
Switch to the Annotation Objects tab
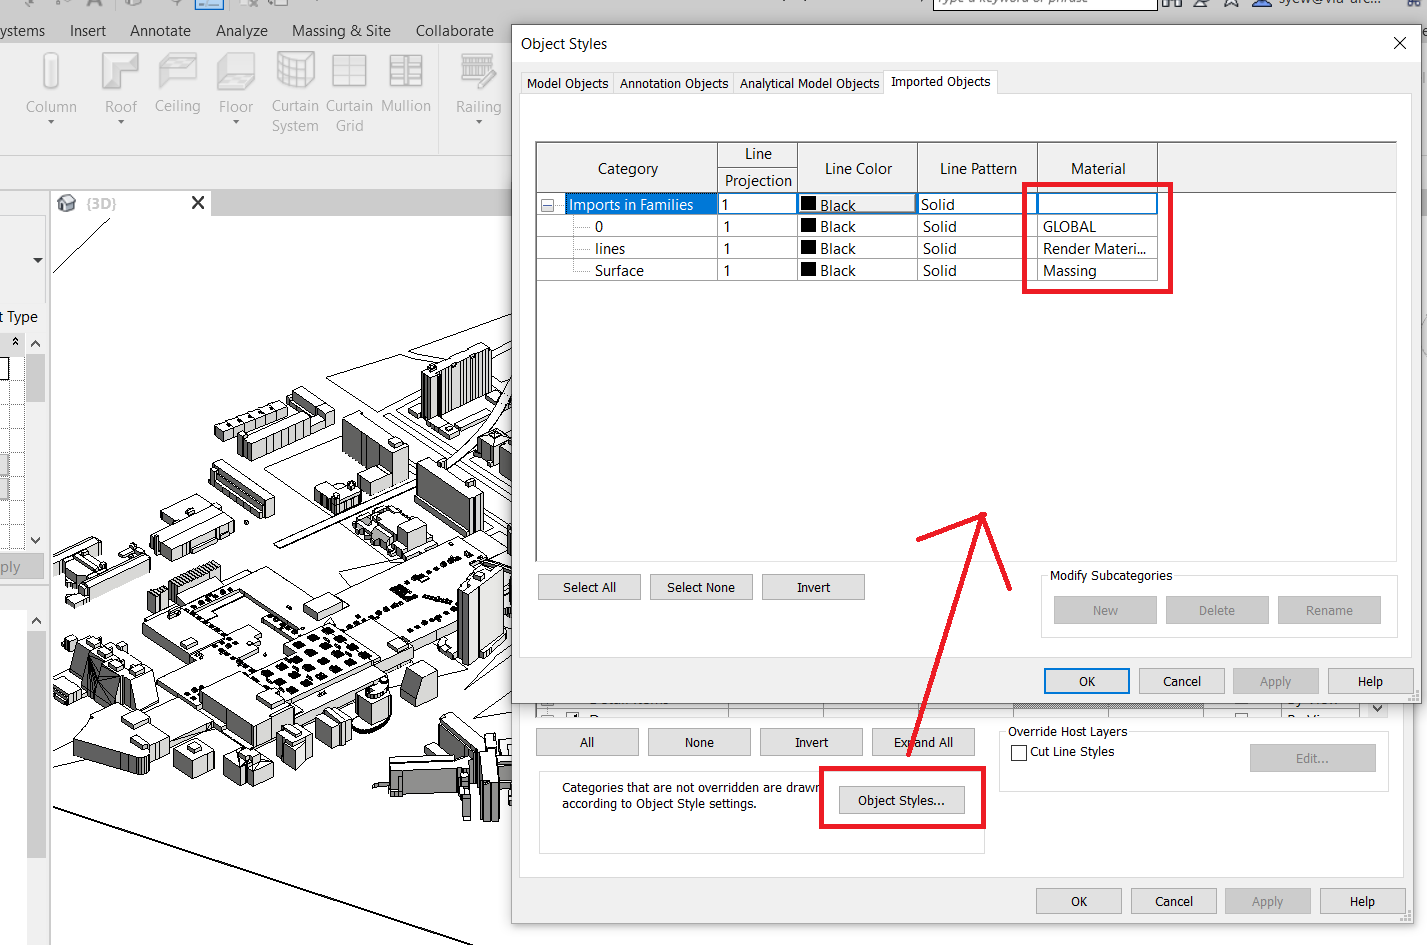tap(673, 83)
